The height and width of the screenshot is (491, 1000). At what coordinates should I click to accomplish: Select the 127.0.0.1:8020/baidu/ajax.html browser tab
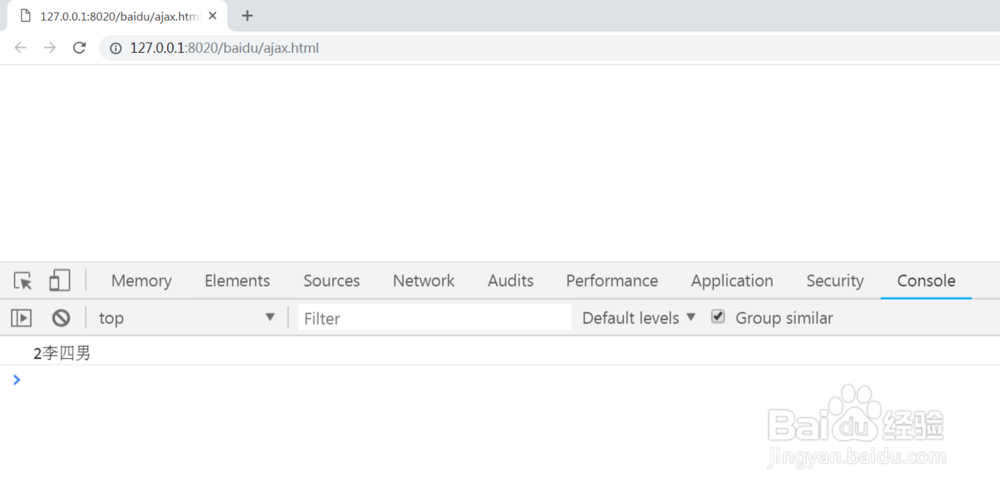117,17
